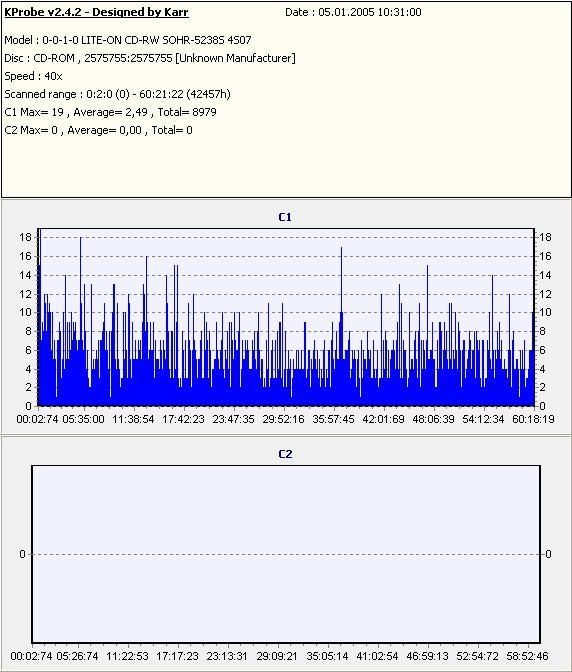572x672 pixels.
Task: Click the C1 axis label 48:06:39
Action: (434, 419)
